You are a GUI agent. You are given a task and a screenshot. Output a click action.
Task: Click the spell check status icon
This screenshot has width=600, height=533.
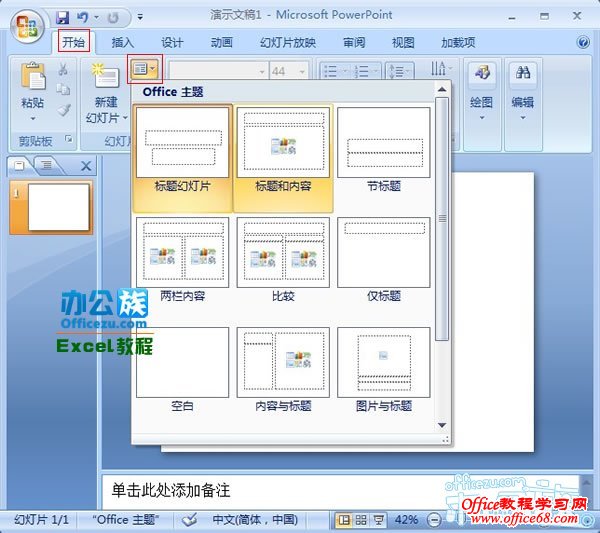189,520
